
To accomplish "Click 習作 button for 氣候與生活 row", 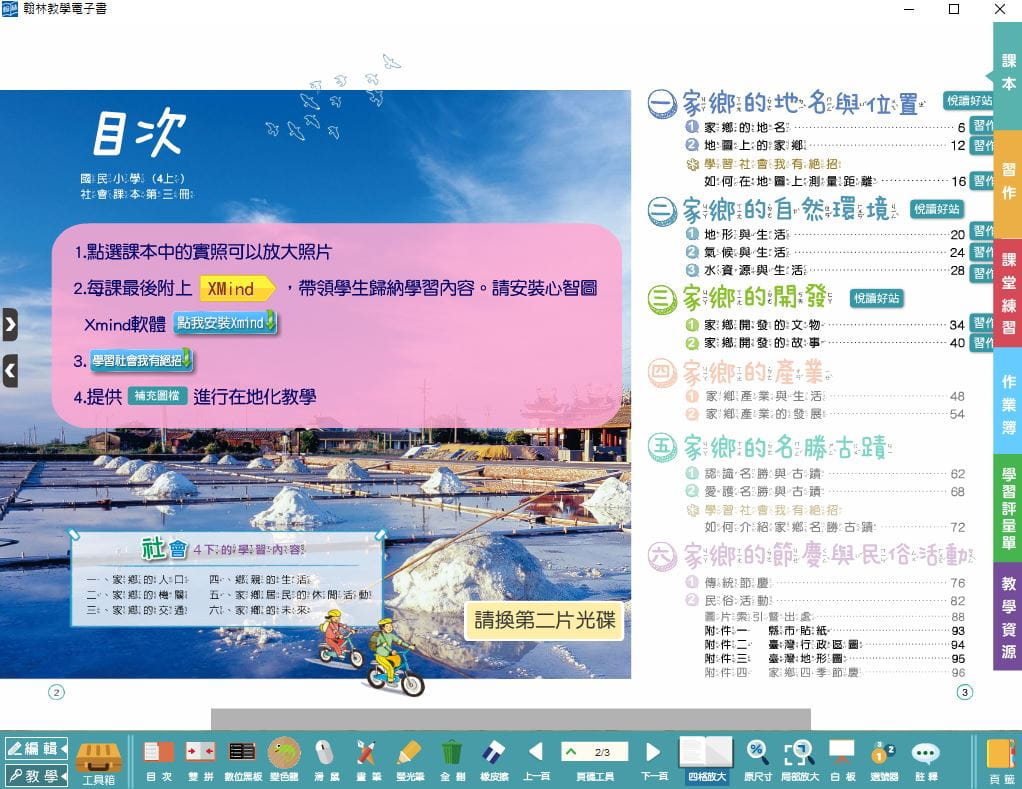I will tap(982, 251).
